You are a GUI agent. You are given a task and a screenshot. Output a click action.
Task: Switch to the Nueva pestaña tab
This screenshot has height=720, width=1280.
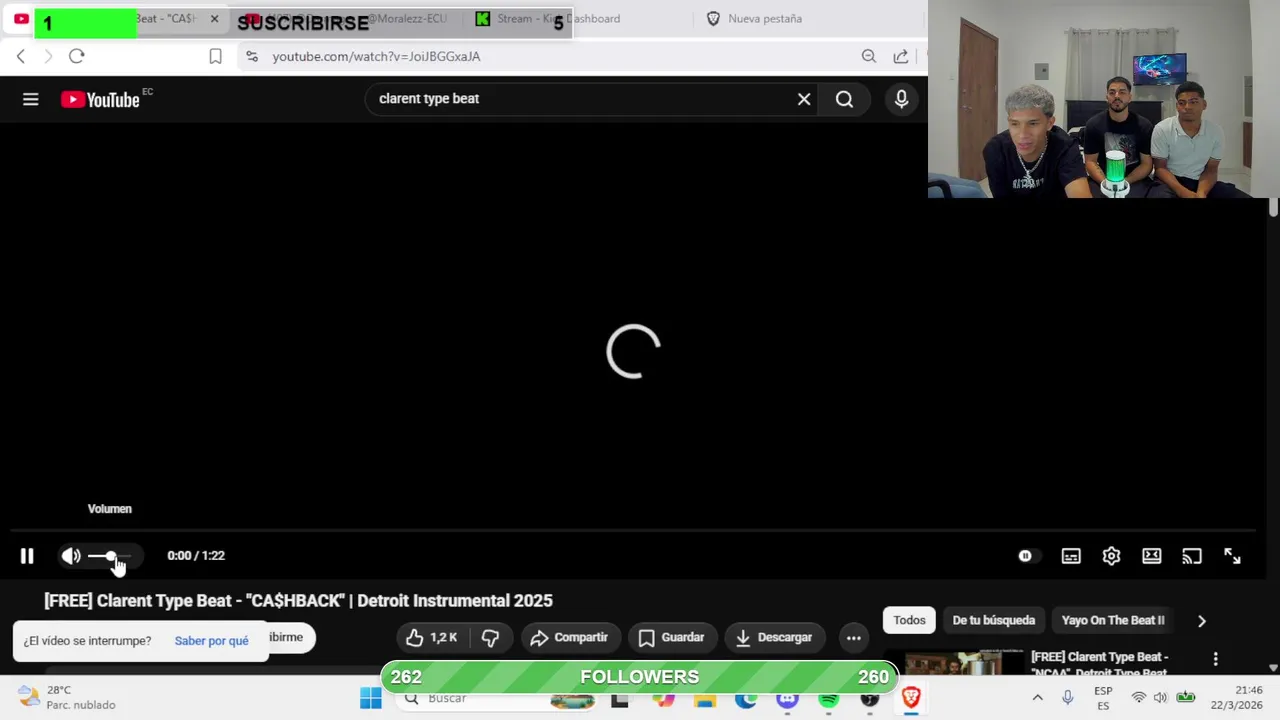tap(765, 19)
